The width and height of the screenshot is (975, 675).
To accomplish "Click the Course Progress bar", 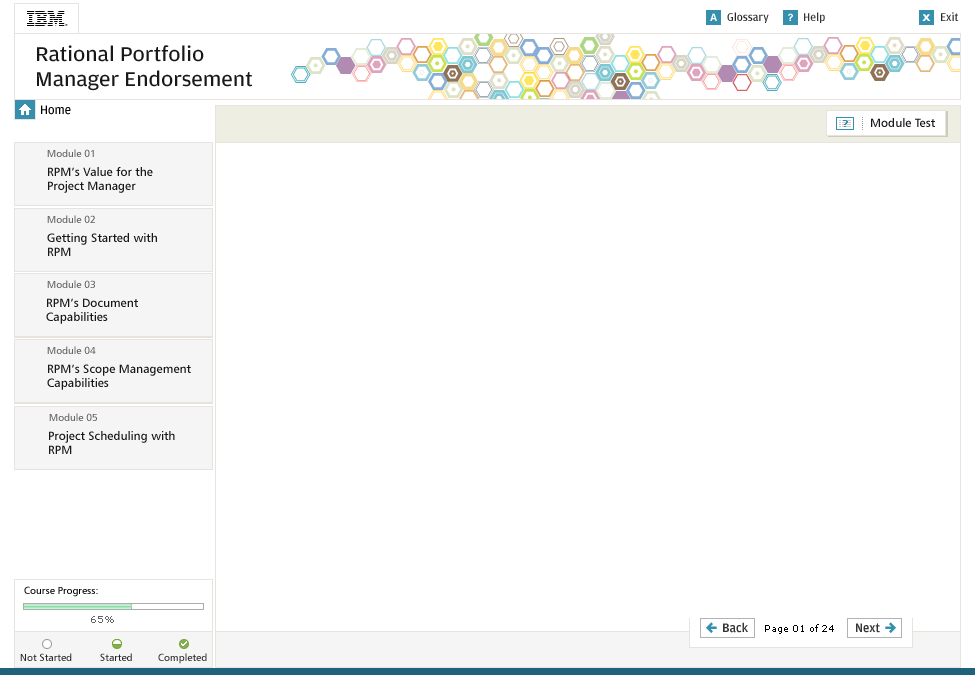I will [113, 606].
